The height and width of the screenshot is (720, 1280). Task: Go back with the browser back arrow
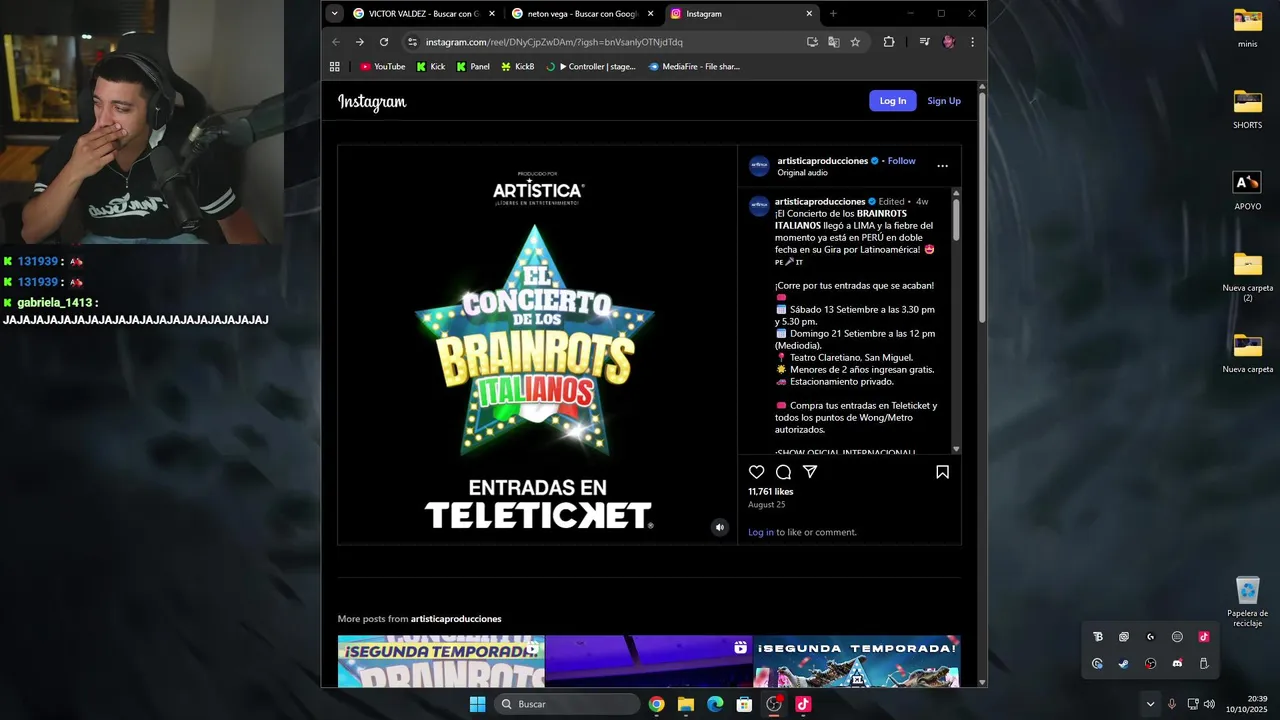point(336,42)
